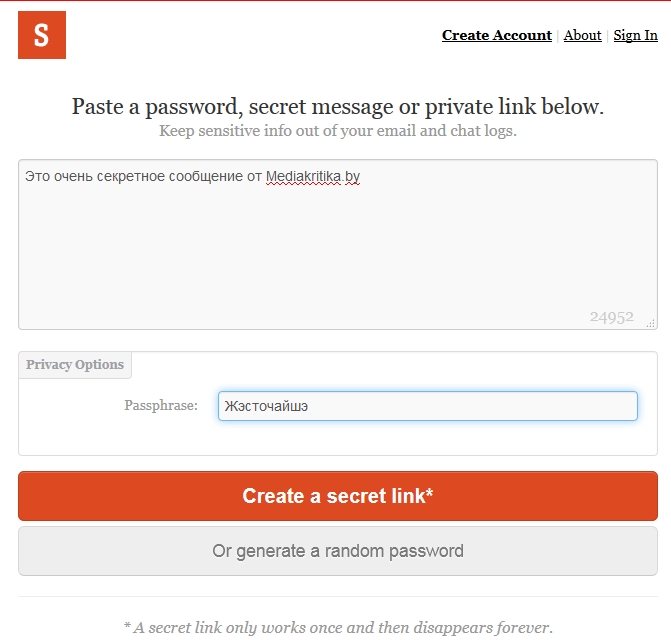Image resolution: width=671 pixels, height=640 pixels.
Task: Click the 24952 remaining characters counter
Action: pos(612,317)
